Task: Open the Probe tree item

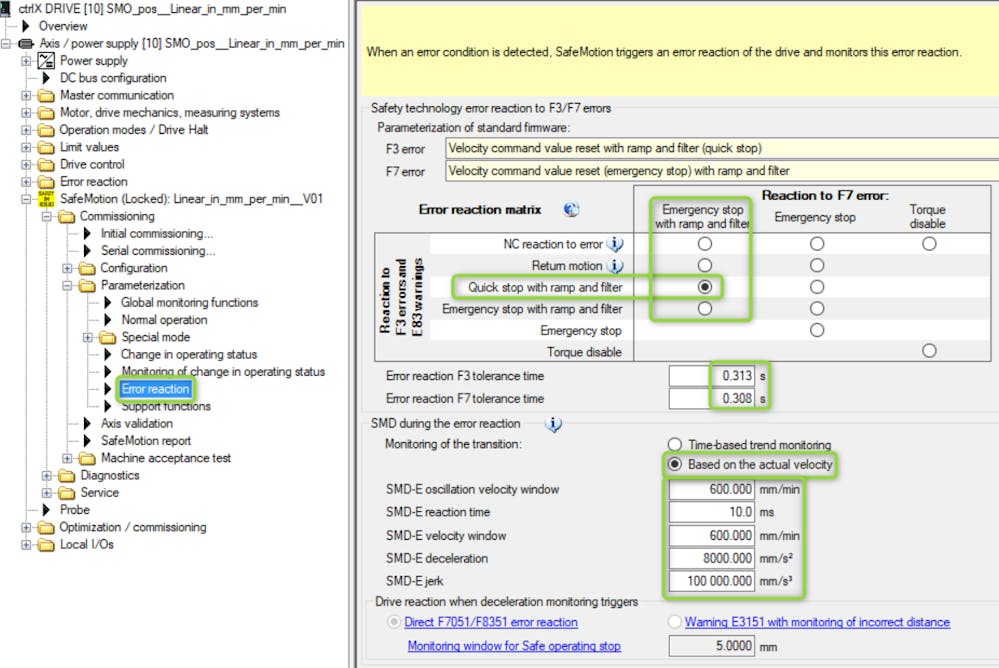Action: pyautogui.click(x=75, y=510)
